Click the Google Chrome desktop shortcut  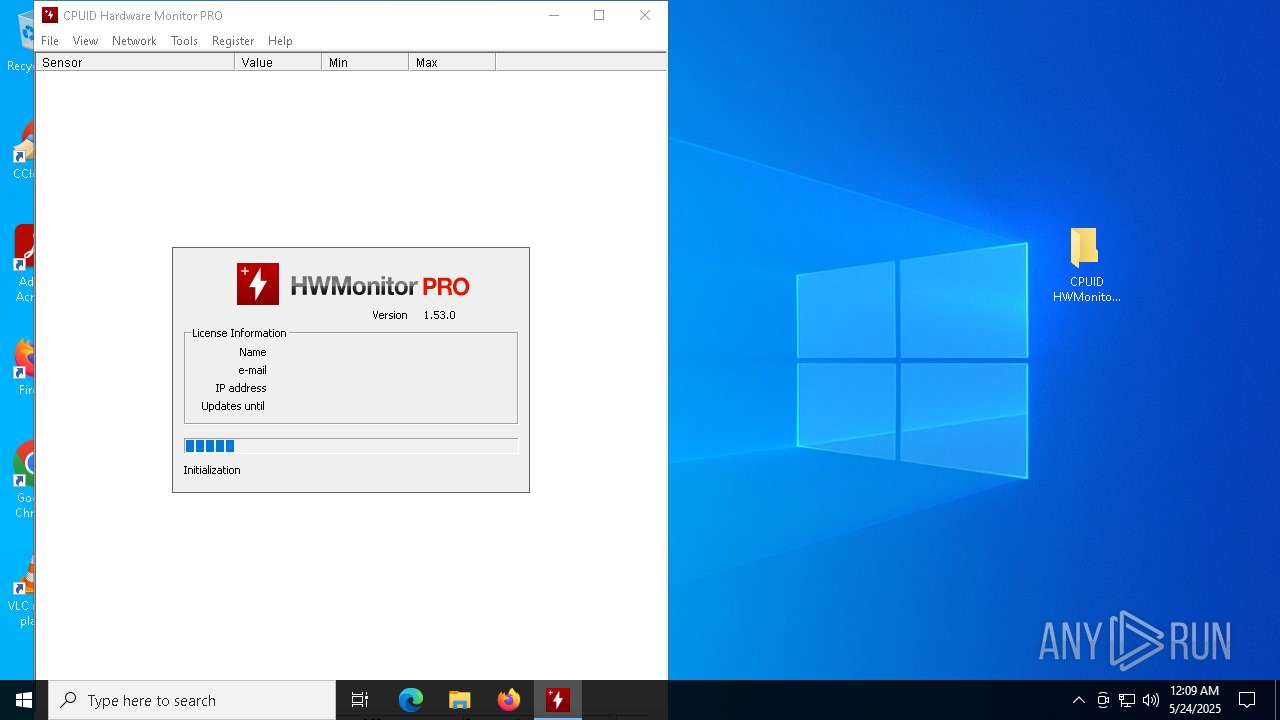pyautogui.click(x=25, y=480)
